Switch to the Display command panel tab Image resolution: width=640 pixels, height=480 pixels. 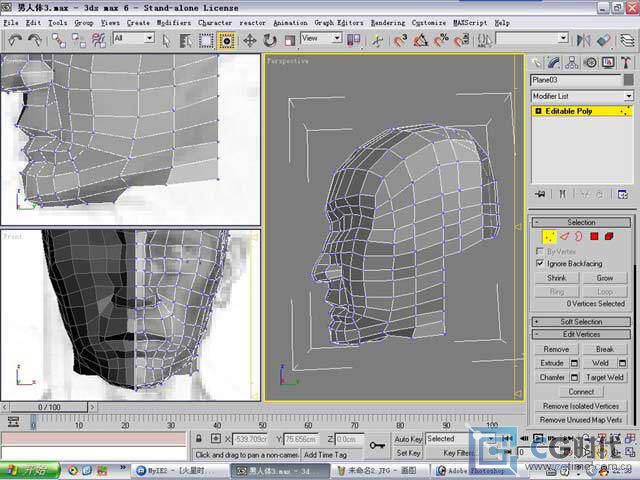click(x=608, y=62)
